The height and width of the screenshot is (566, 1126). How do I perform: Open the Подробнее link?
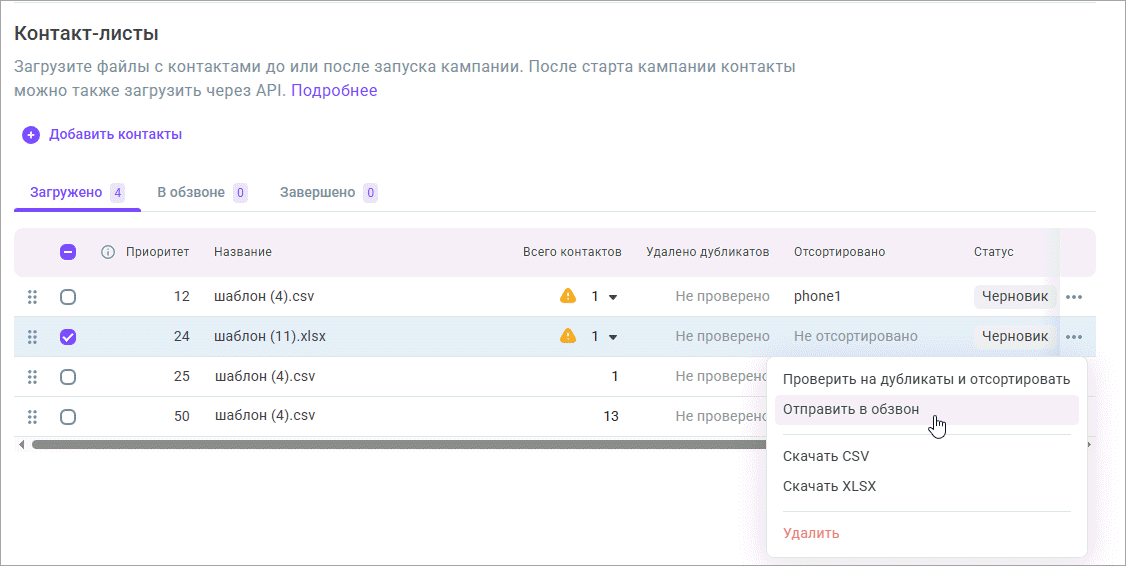[x=334, y=91]
